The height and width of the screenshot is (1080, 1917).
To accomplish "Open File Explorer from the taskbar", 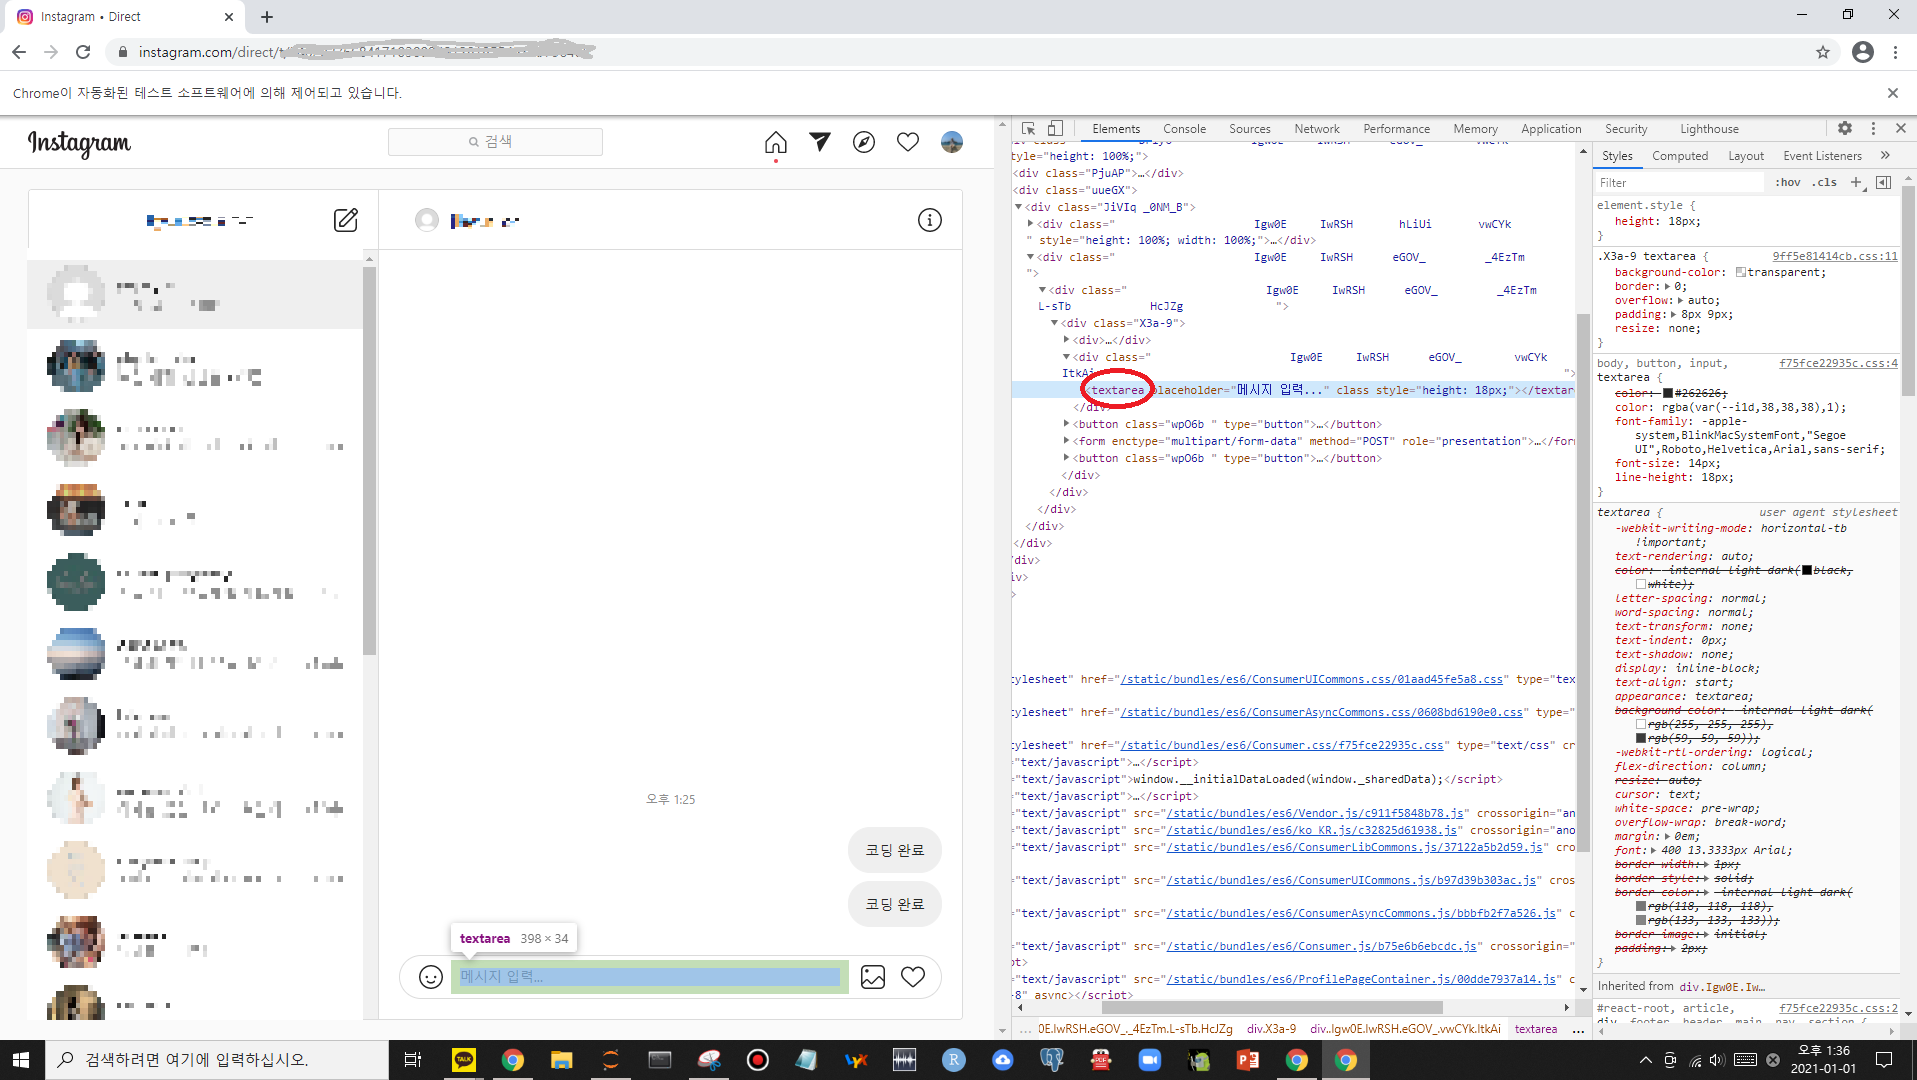I will pos(561,1060).
